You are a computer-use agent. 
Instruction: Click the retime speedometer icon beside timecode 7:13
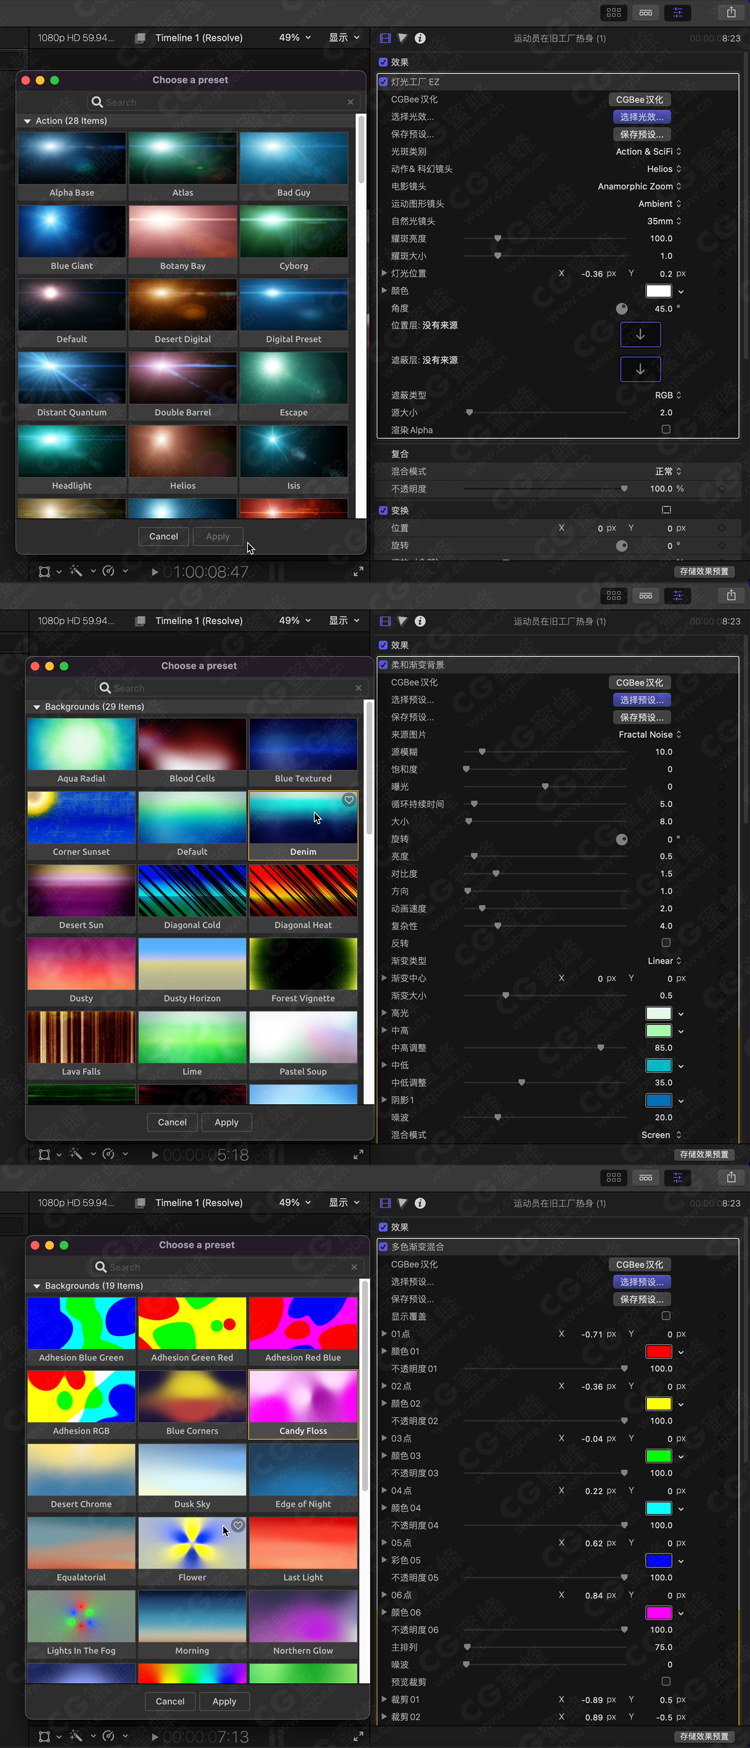pyautogui.click(x=109, y=1737)
